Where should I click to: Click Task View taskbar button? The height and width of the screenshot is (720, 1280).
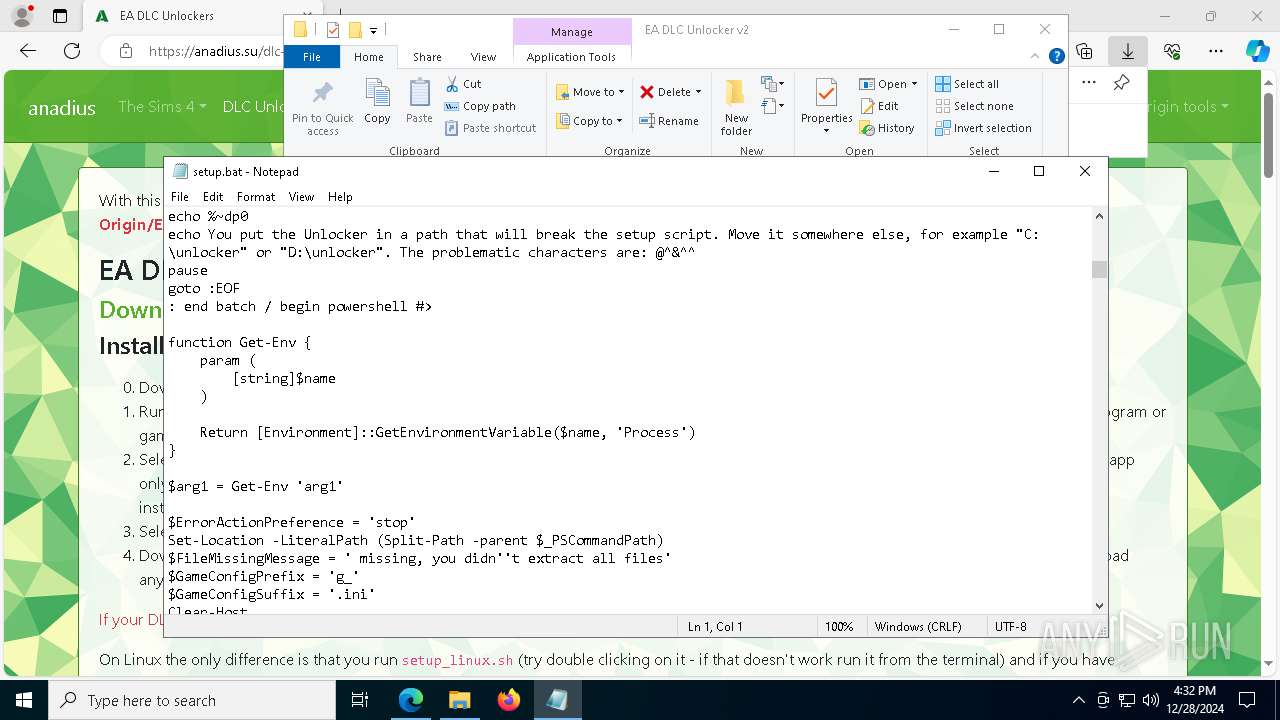click(x=361, y=700)
